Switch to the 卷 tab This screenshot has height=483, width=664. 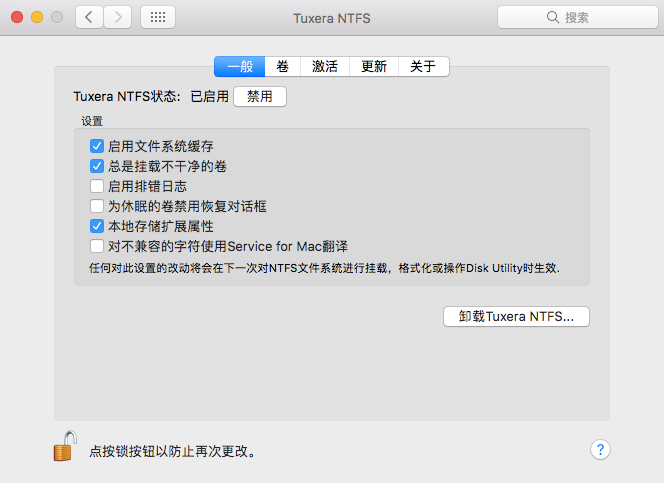click(x=283, y=67)
